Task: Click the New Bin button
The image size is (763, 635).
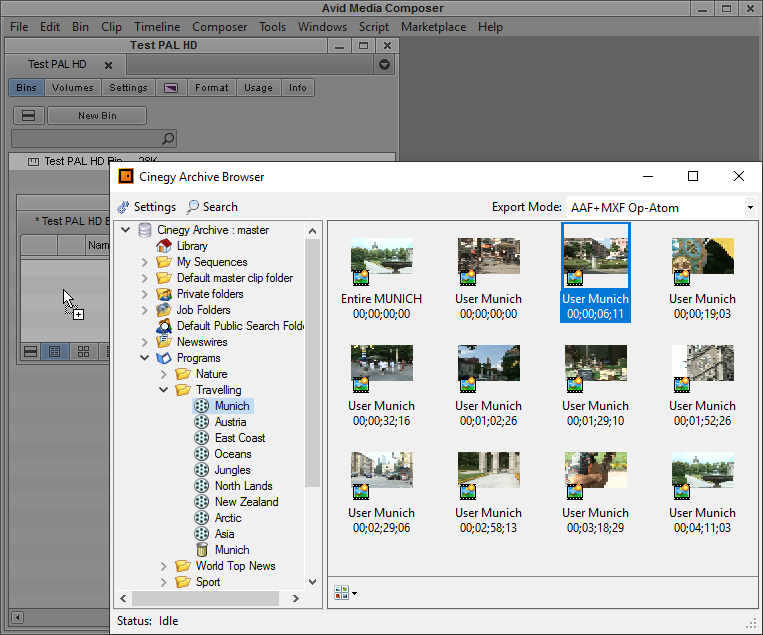Action: [97, 116]
